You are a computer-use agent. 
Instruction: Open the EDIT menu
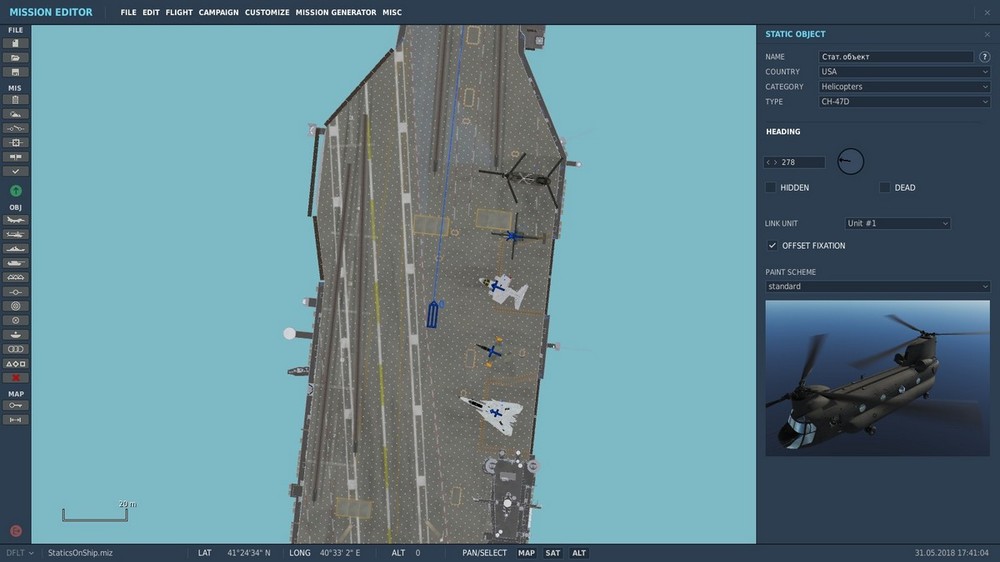(151, 12)
